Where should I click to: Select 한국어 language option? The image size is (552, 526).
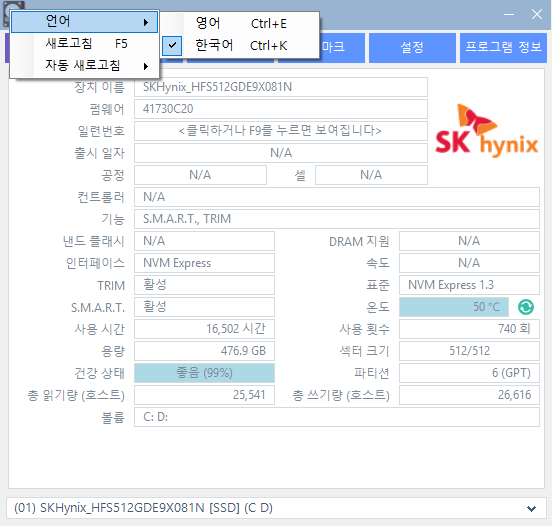pos(241,45)
